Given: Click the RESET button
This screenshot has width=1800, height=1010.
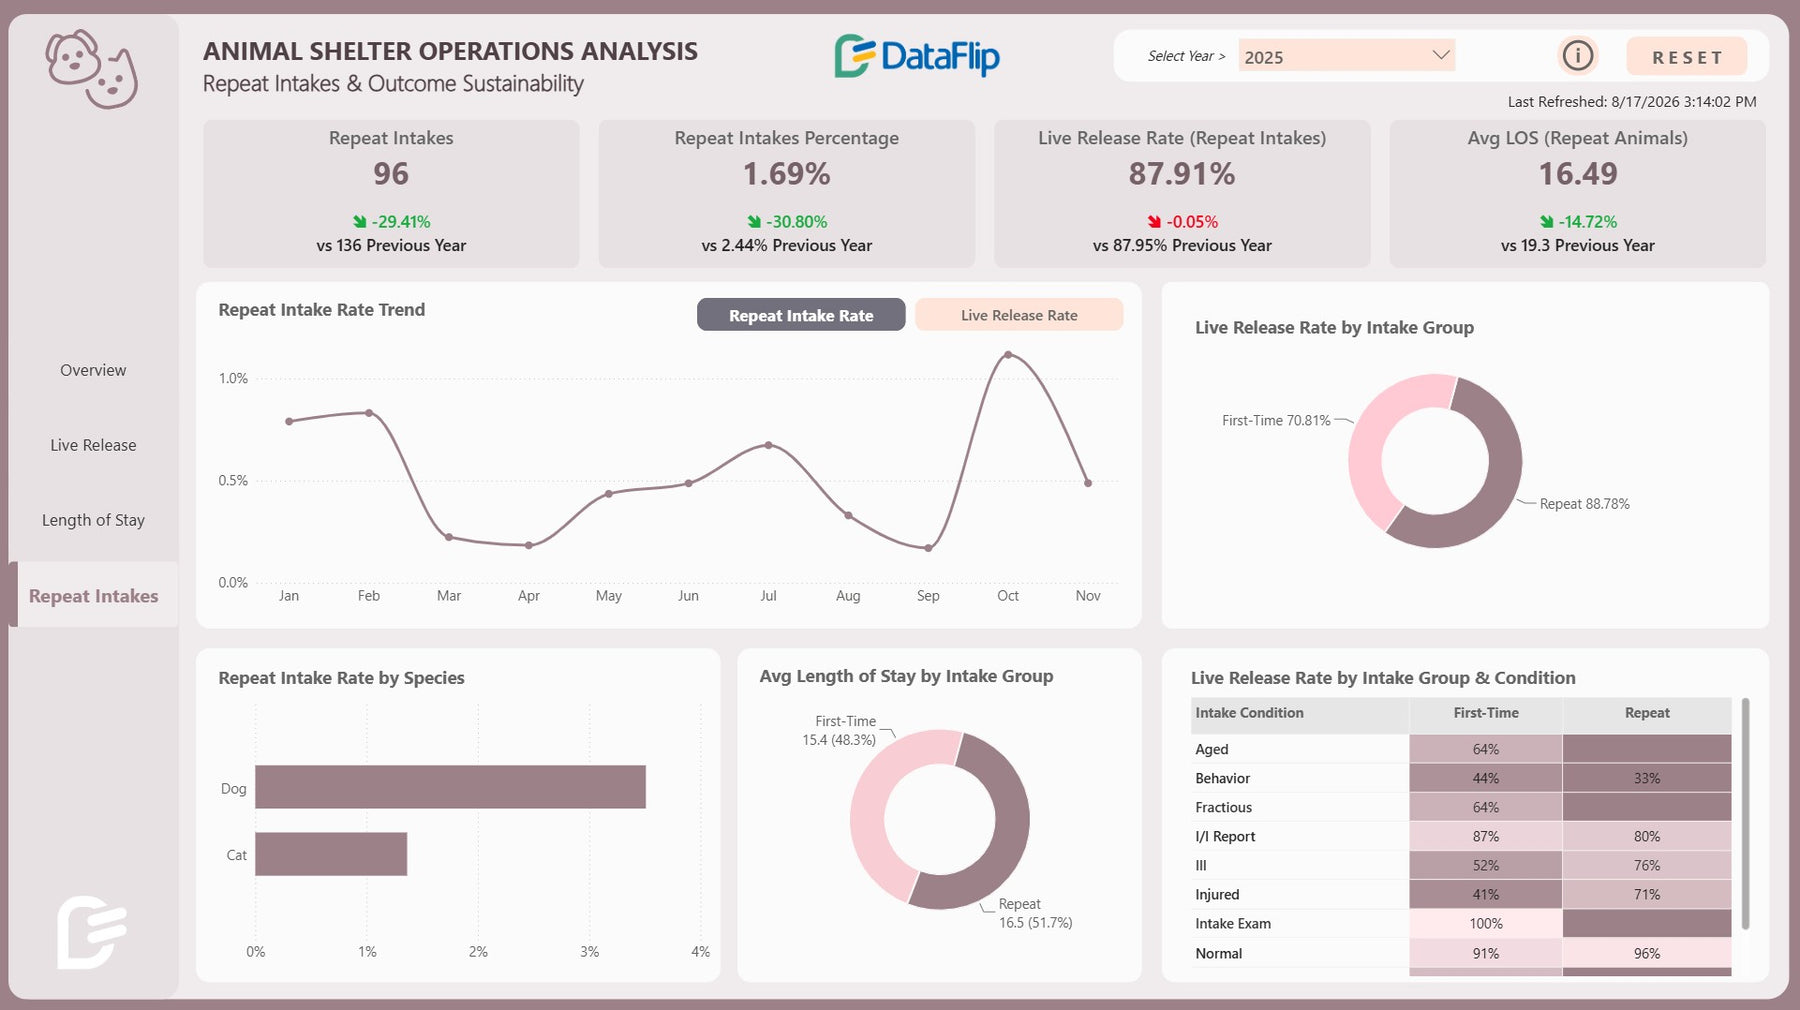Looking at the screenshot, I should click(x=1687, y=57).
